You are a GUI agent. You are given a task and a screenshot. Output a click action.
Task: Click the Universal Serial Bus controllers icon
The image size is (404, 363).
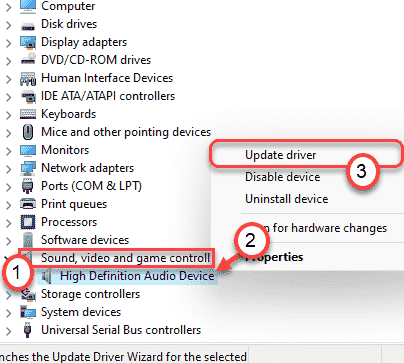click(28, 330)
